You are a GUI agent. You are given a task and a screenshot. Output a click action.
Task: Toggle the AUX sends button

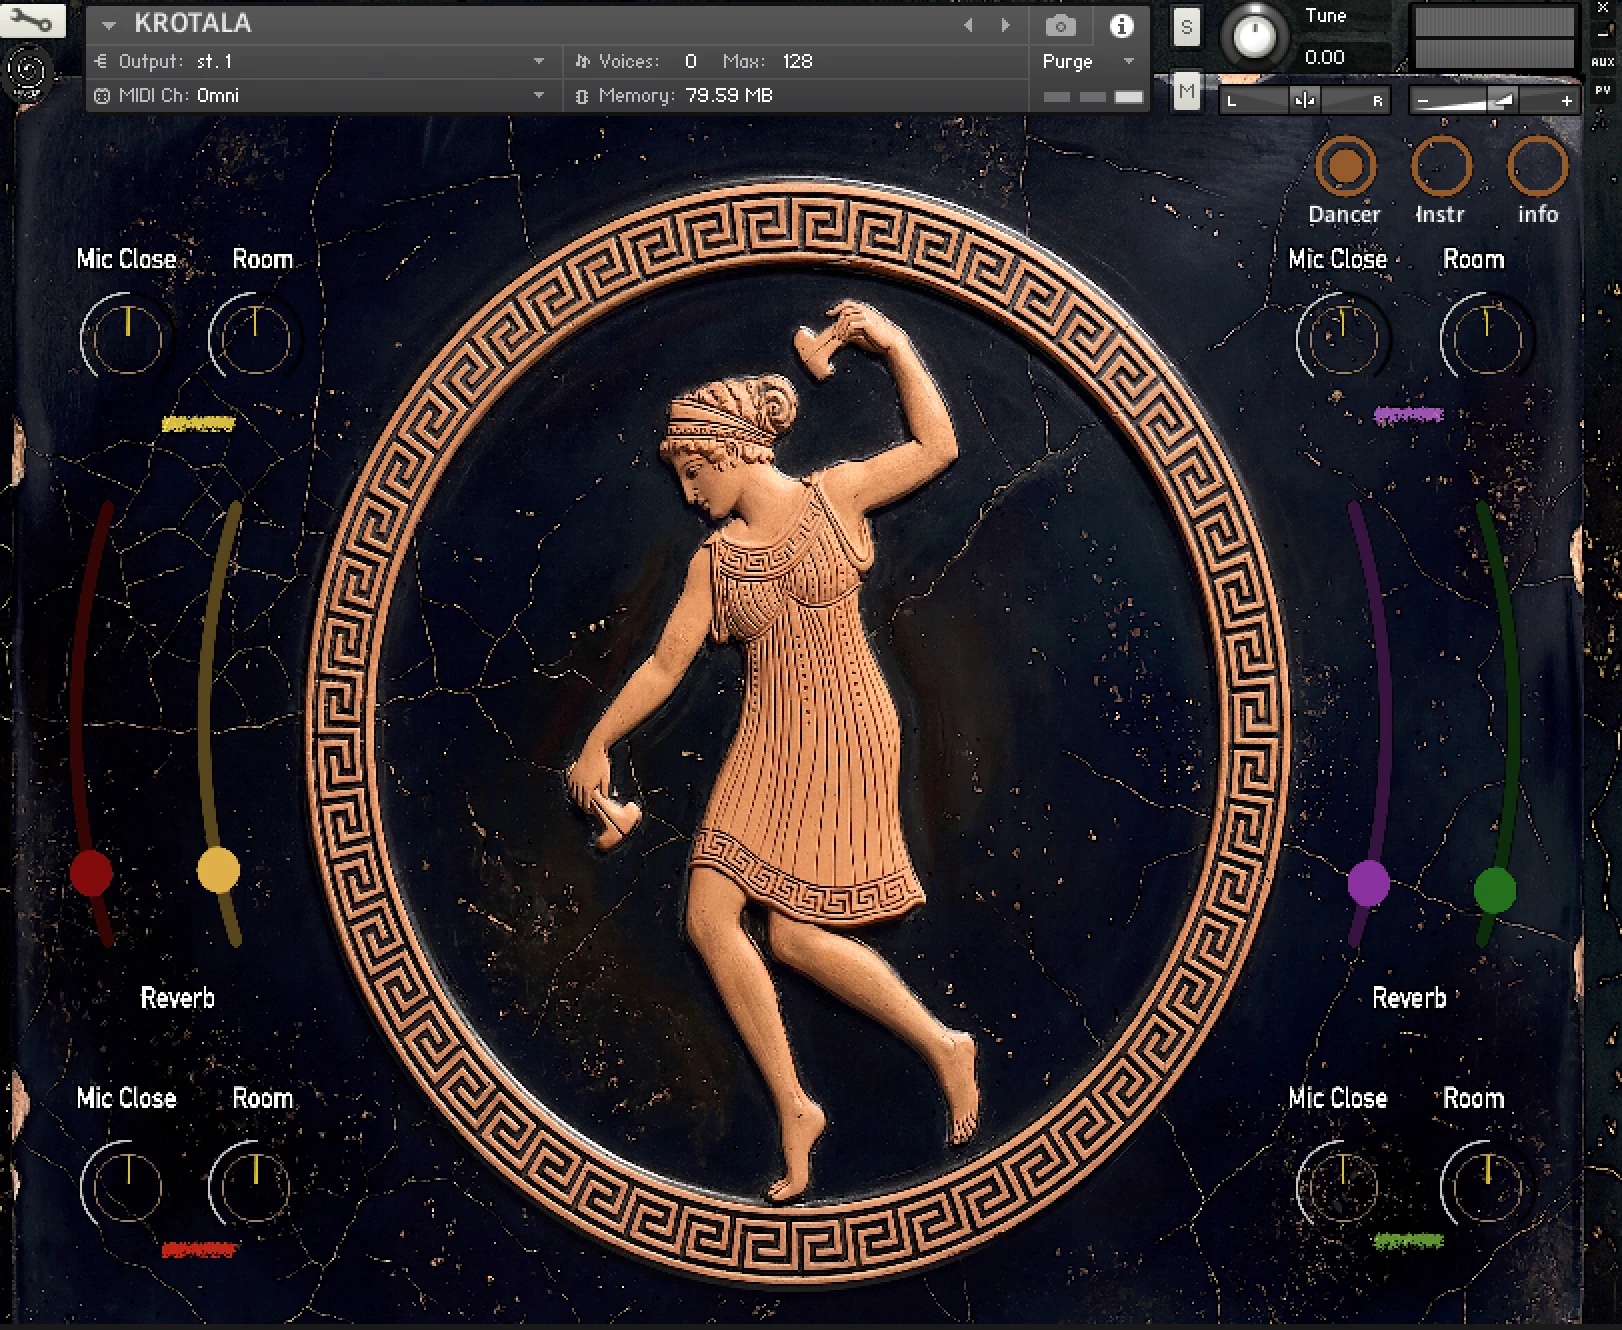(1602, 61)
